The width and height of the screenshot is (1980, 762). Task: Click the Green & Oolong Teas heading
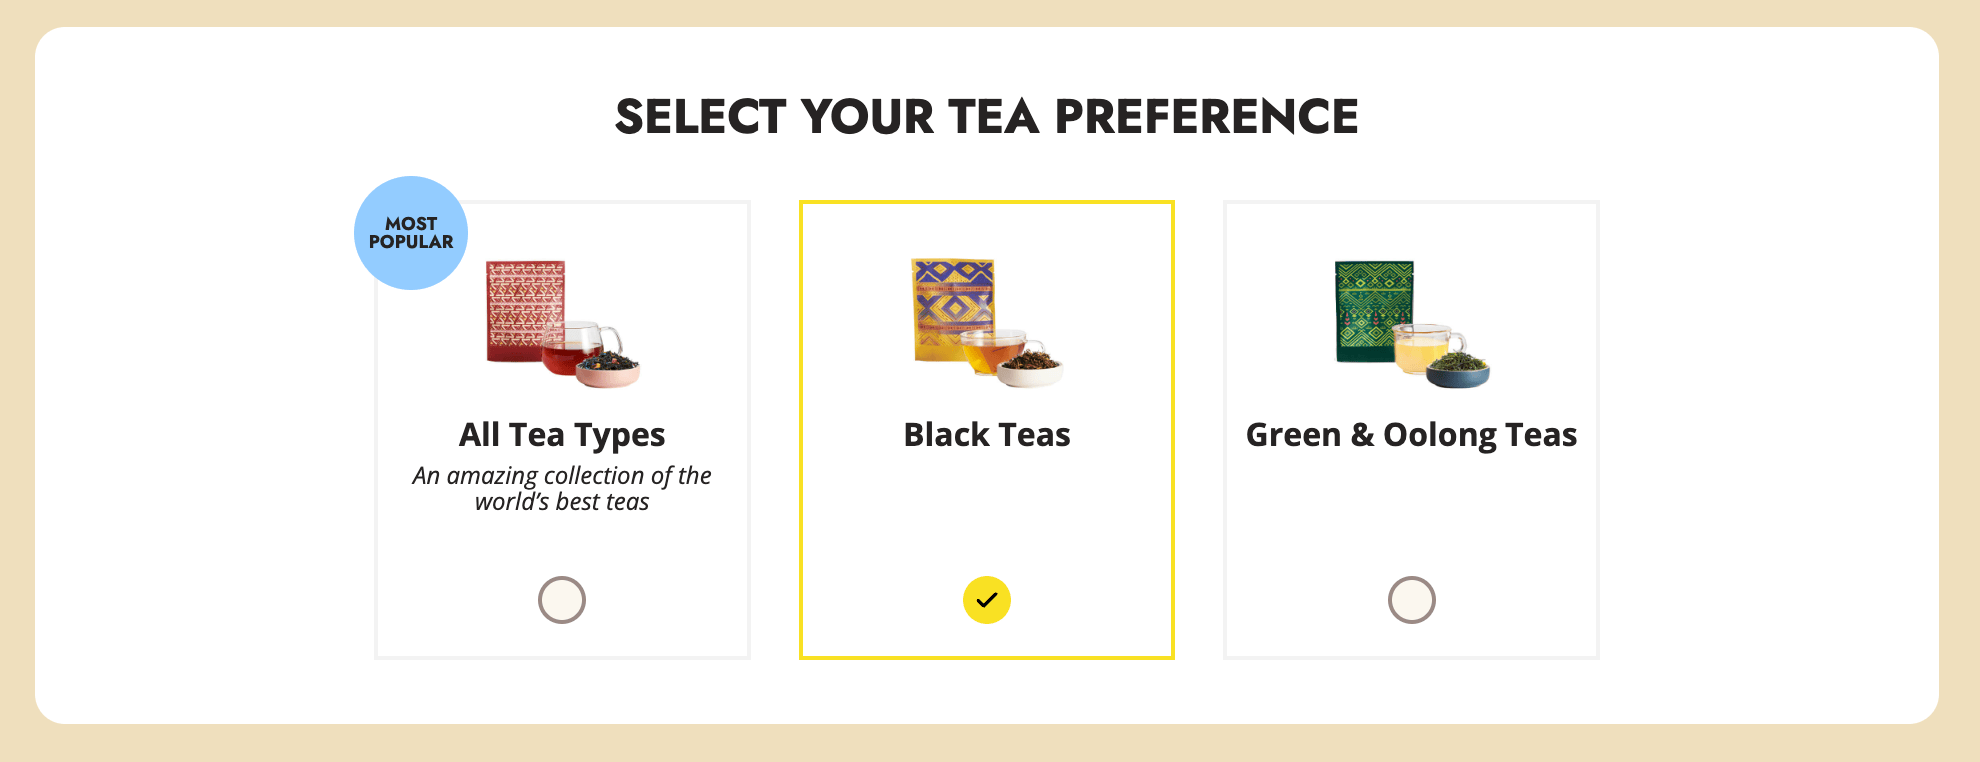coord(1411,435)
